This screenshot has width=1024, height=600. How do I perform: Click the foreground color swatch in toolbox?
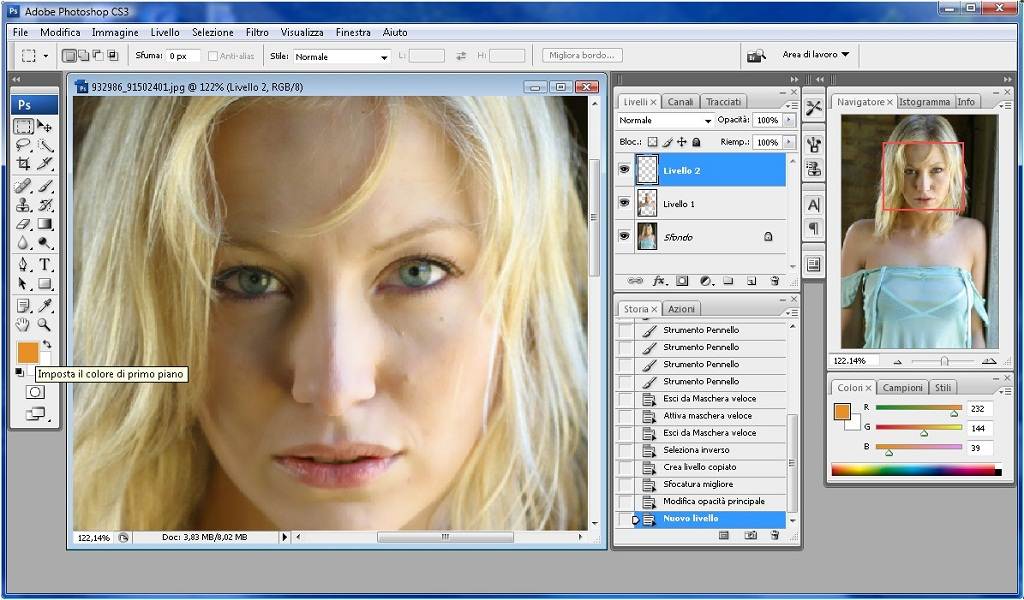27,352
